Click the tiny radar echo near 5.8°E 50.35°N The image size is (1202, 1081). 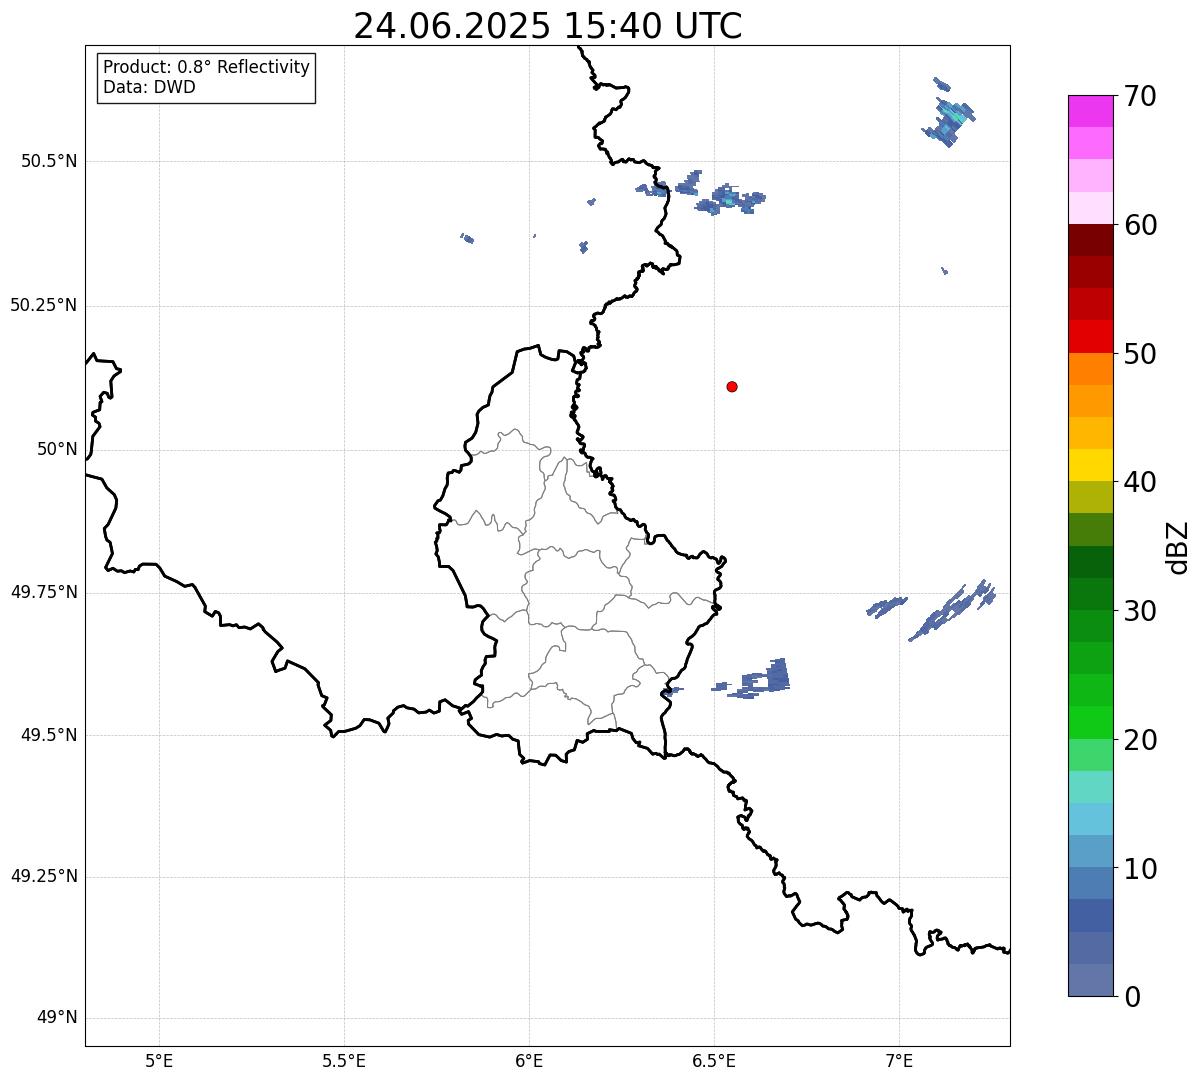click(467, 238)
